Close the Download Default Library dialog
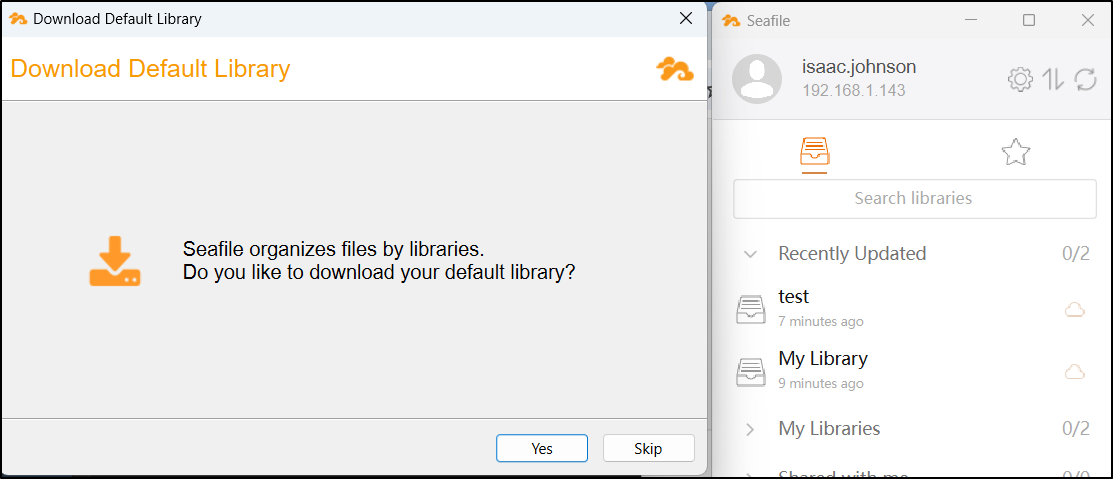1113x479 pixels. point(686,18)
